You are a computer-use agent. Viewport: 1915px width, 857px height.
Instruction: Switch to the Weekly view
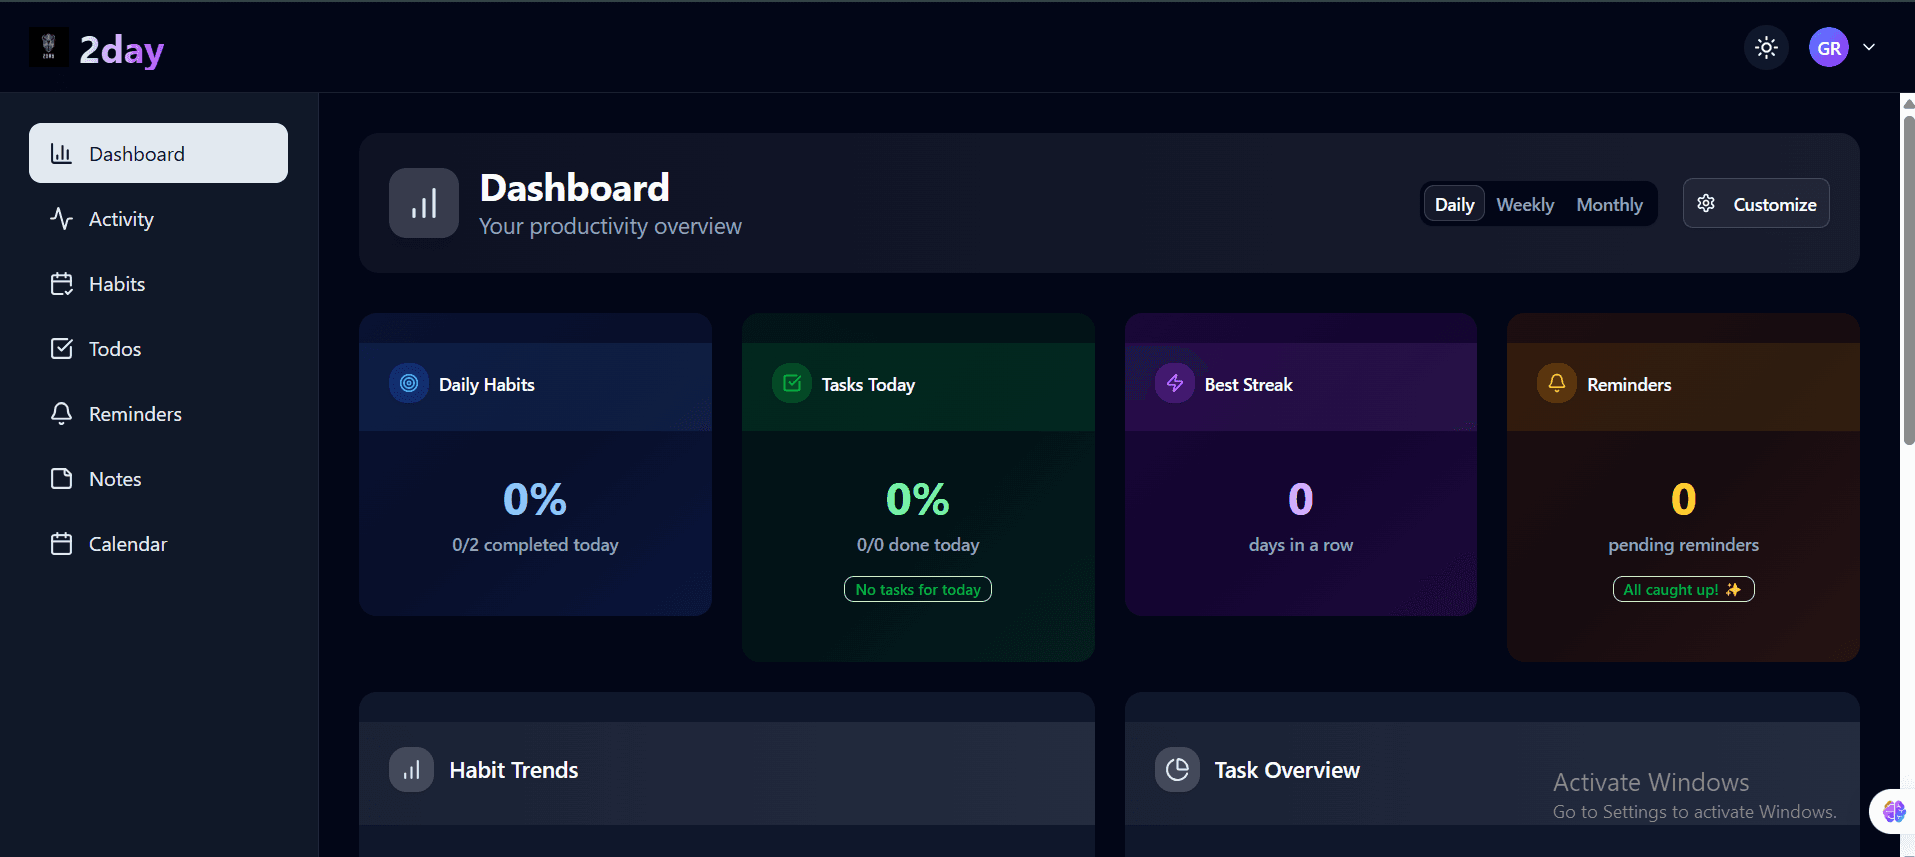1525,204
